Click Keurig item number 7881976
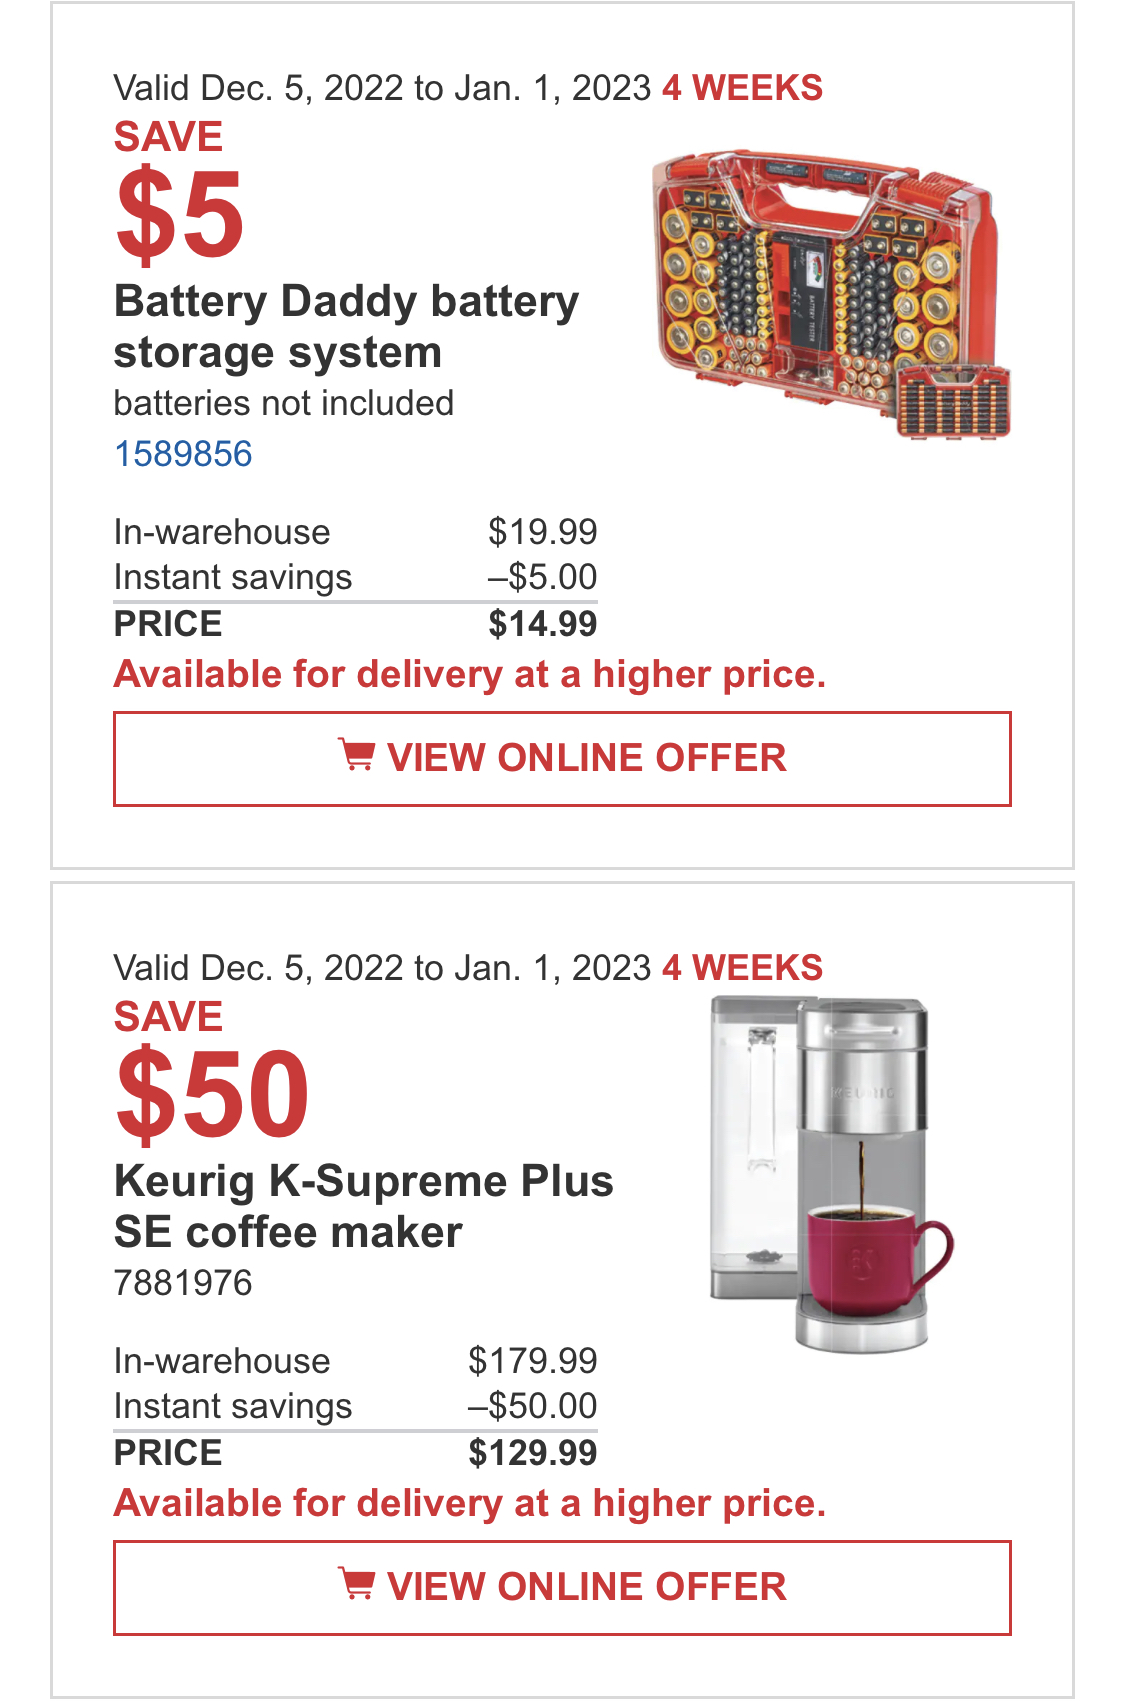 (183, 1283)
